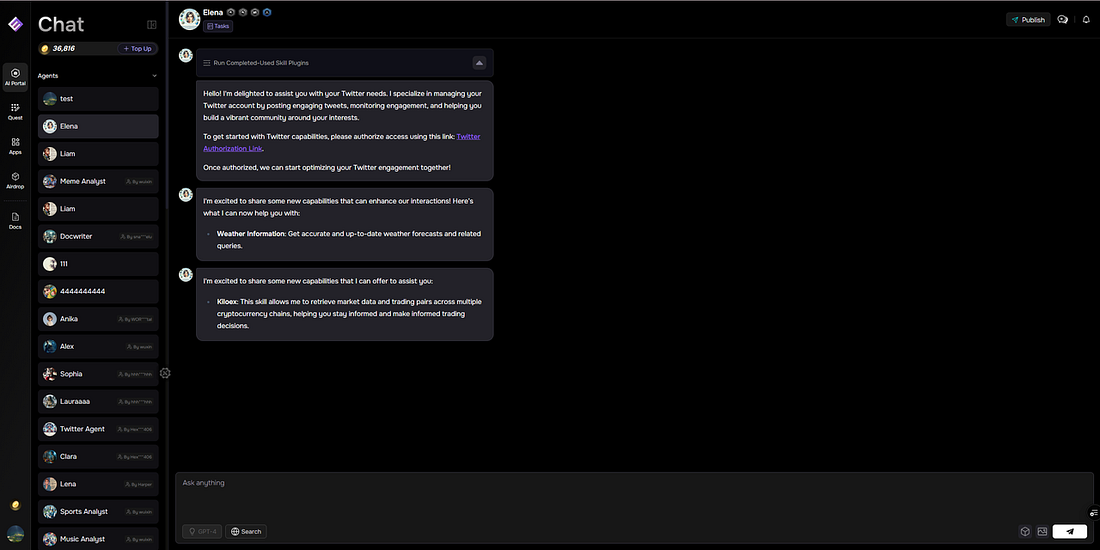This screenshot has width=1100, height=550.
Task: Open the Quest section in sidebar
Action: 15,111
